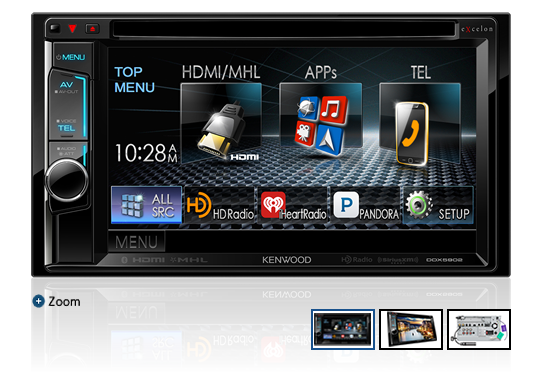Click the Zoom plus link
Viewport: 538px width, 380px height.
click(x=57, y=301)
